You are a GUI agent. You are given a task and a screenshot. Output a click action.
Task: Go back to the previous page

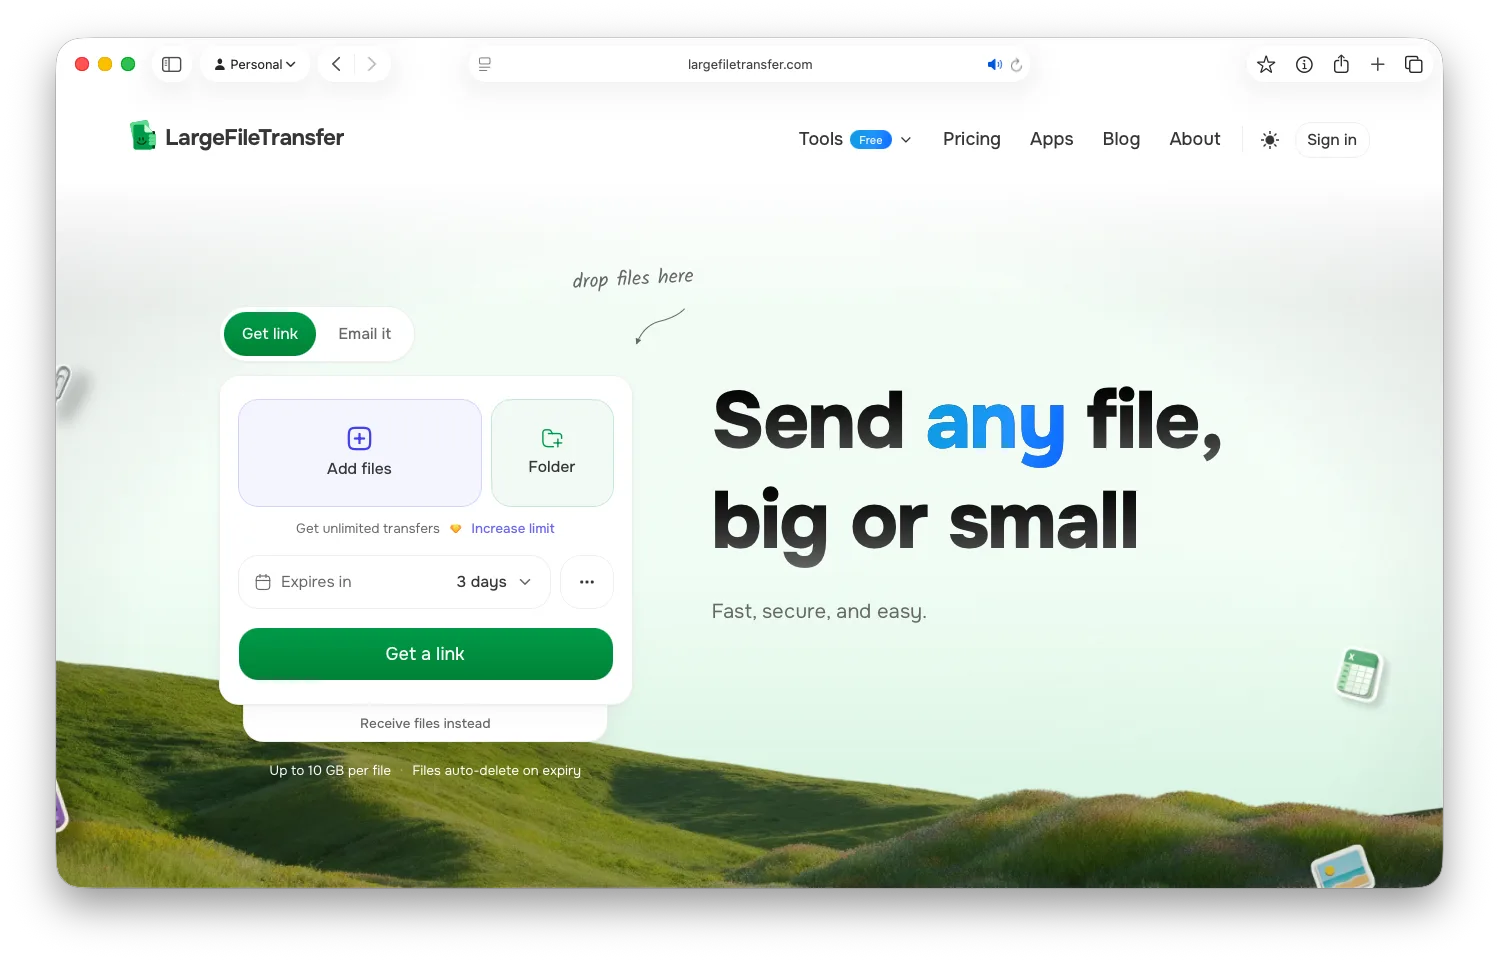pyautogui.click(x=337, y=64)
